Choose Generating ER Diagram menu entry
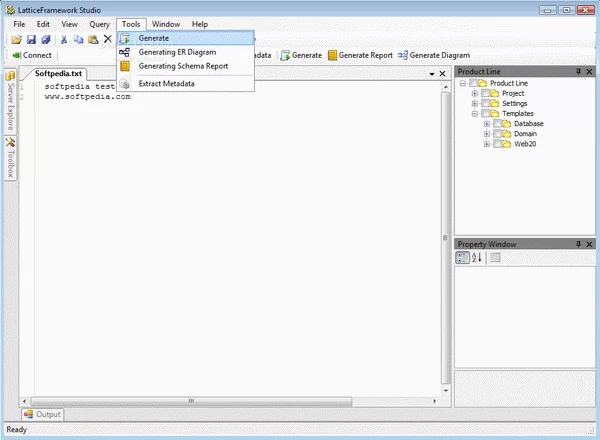 tap(186, 52)
